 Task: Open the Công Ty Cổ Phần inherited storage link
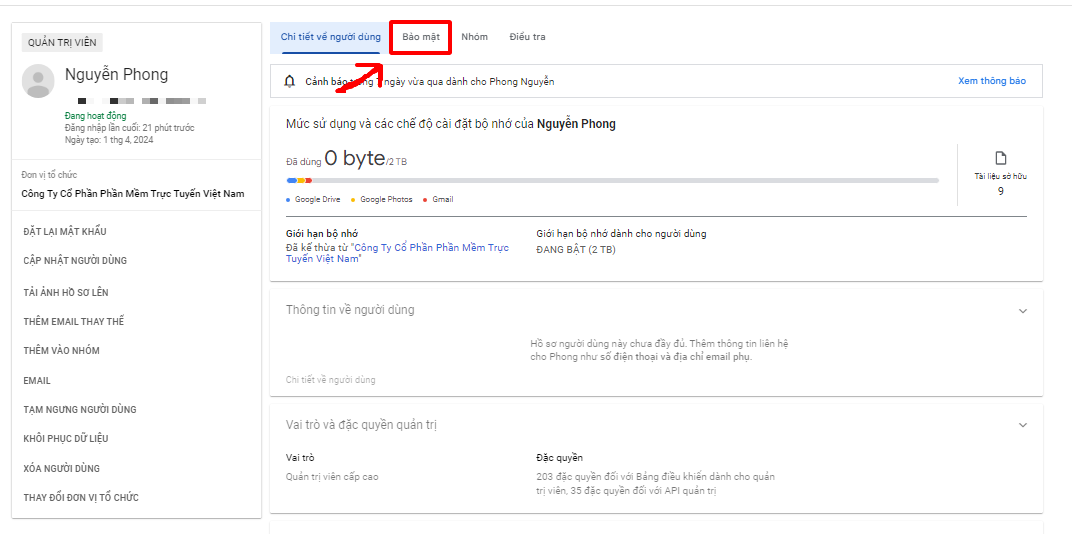pyautogui.click(x=397, y=253)
